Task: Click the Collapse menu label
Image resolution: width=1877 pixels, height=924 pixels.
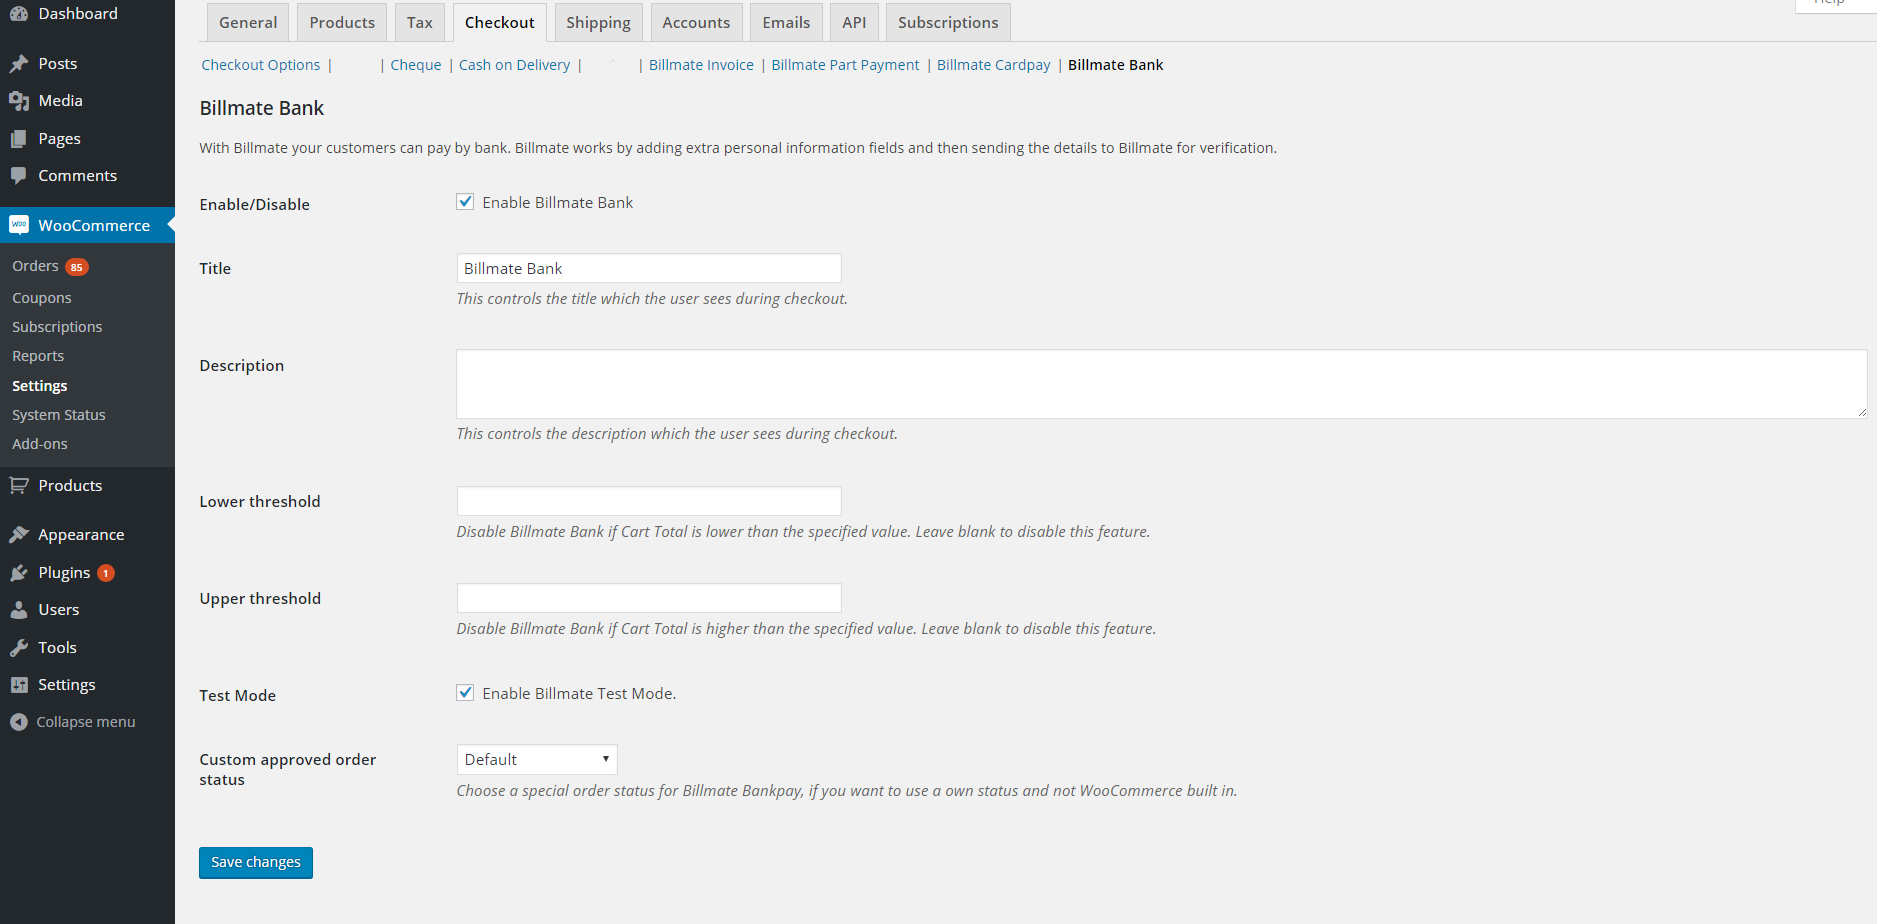Action: click(86, 722)
